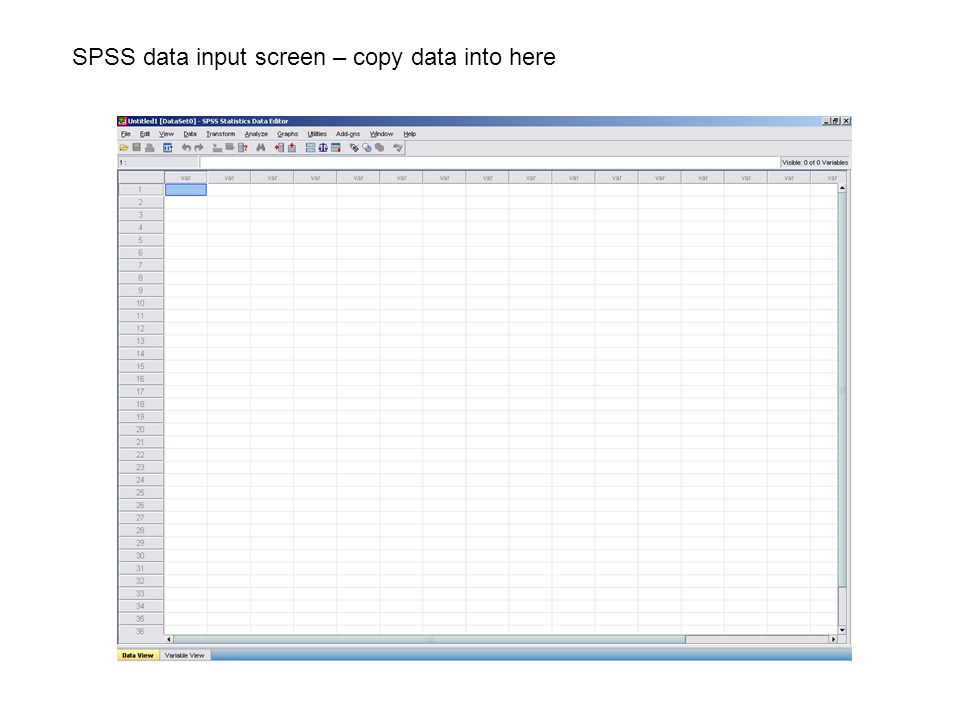Close the SPSS Data Editor window
Image resolution: width=960 pixels, height=720 pixels.
[x=846, y=121]
